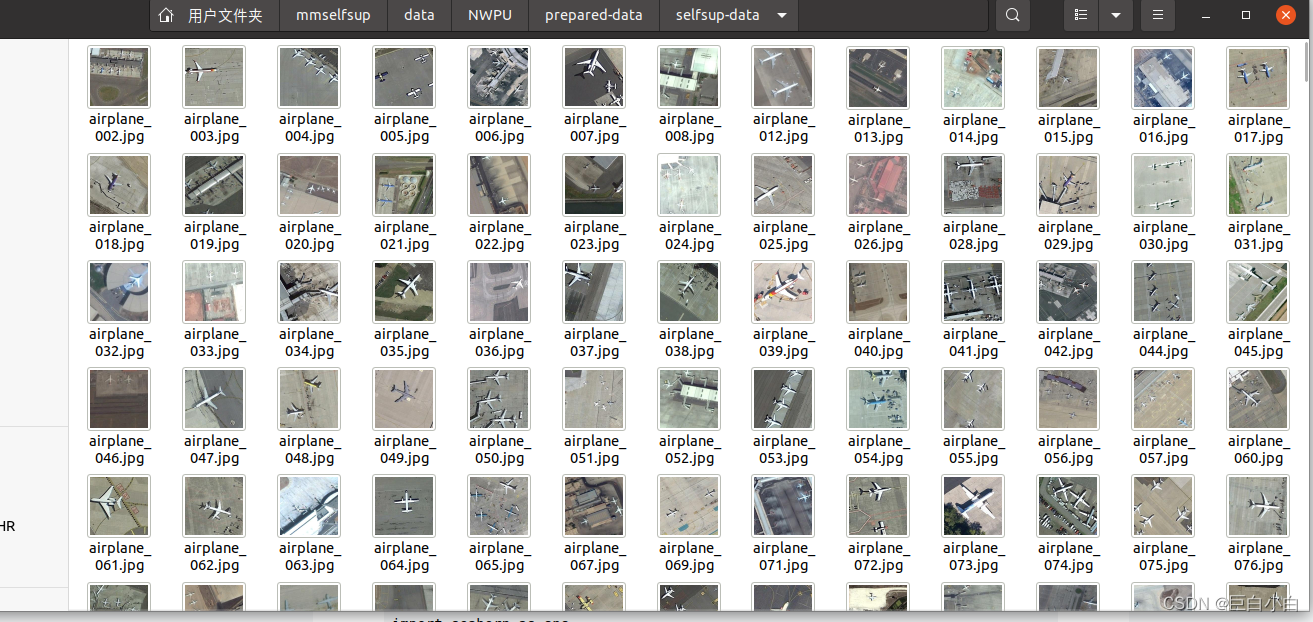Select the airplane_016.jpg thumbnail
Screen dimensions: 1313x622
coord(1163,77)
